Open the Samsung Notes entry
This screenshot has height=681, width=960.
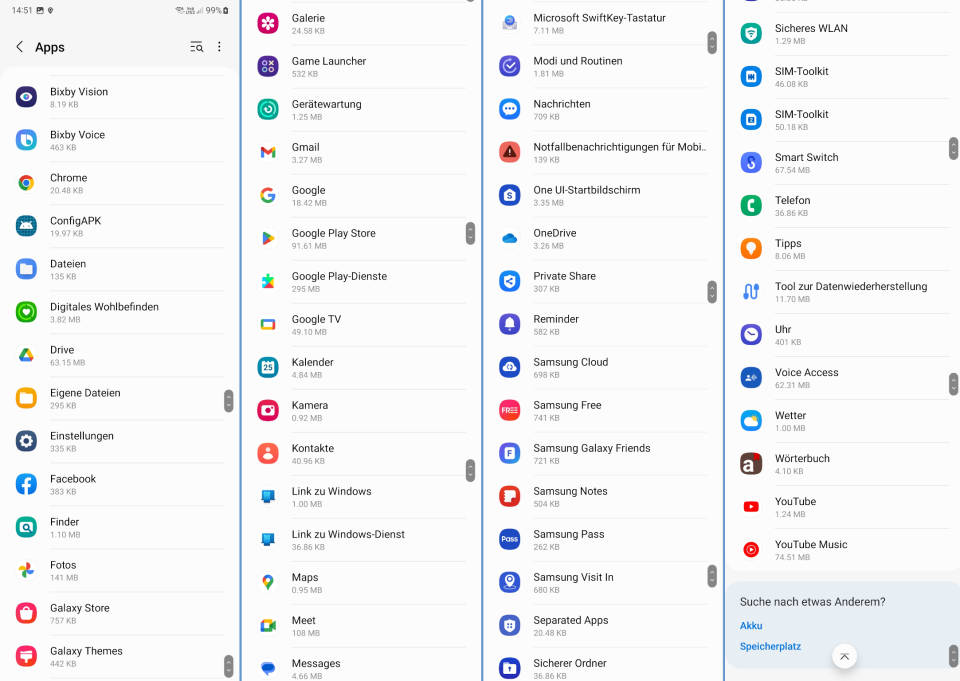pyautogui.click(x=603, y=497)
